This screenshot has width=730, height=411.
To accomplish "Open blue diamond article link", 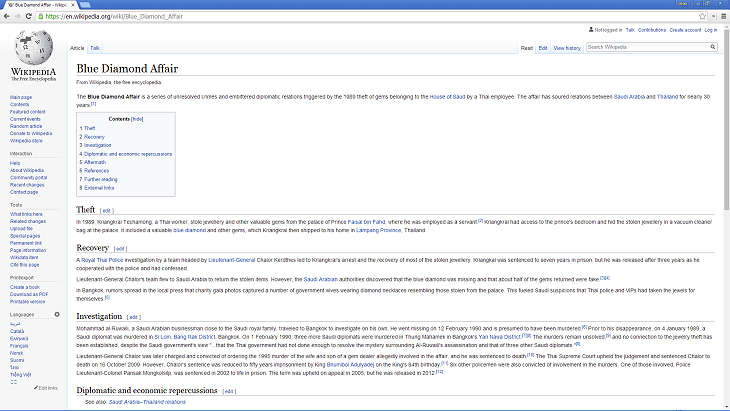I will click(x=189, y=230).
